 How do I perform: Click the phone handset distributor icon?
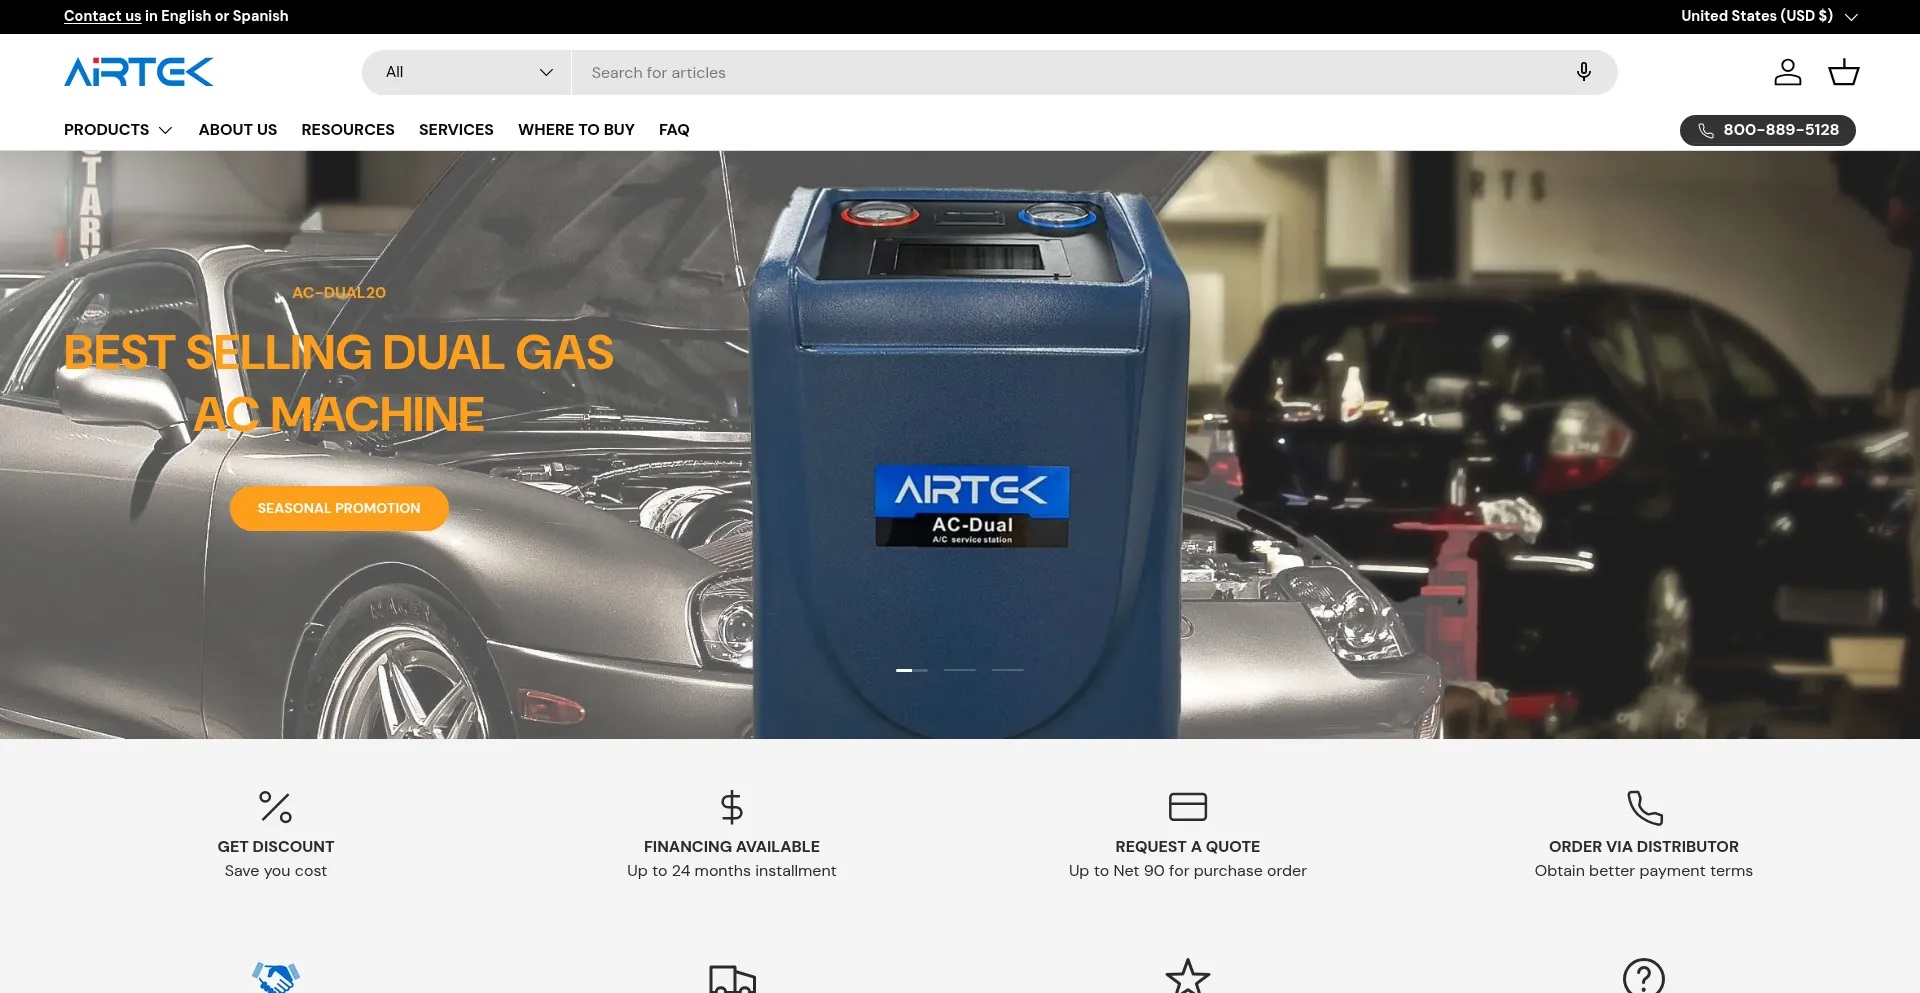pos(1644,807)
